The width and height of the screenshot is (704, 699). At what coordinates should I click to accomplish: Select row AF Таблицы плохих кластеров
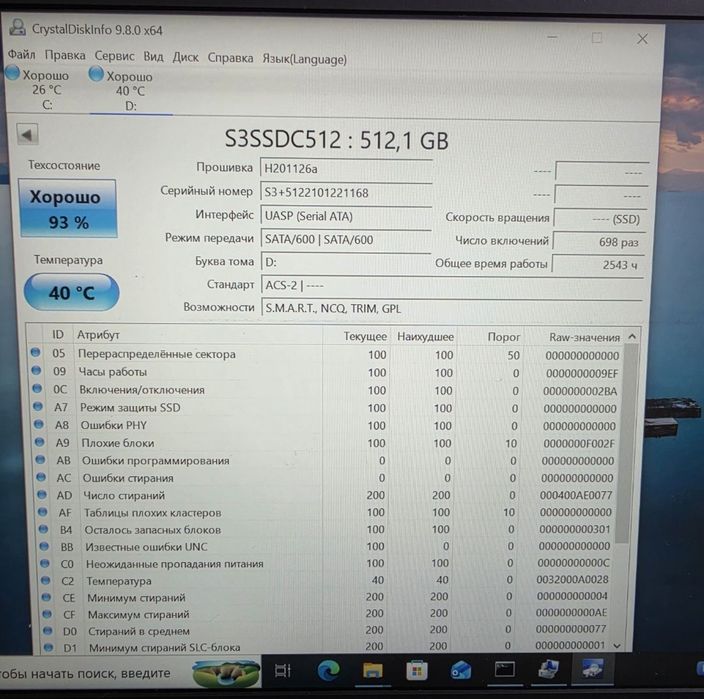[326, 512]
